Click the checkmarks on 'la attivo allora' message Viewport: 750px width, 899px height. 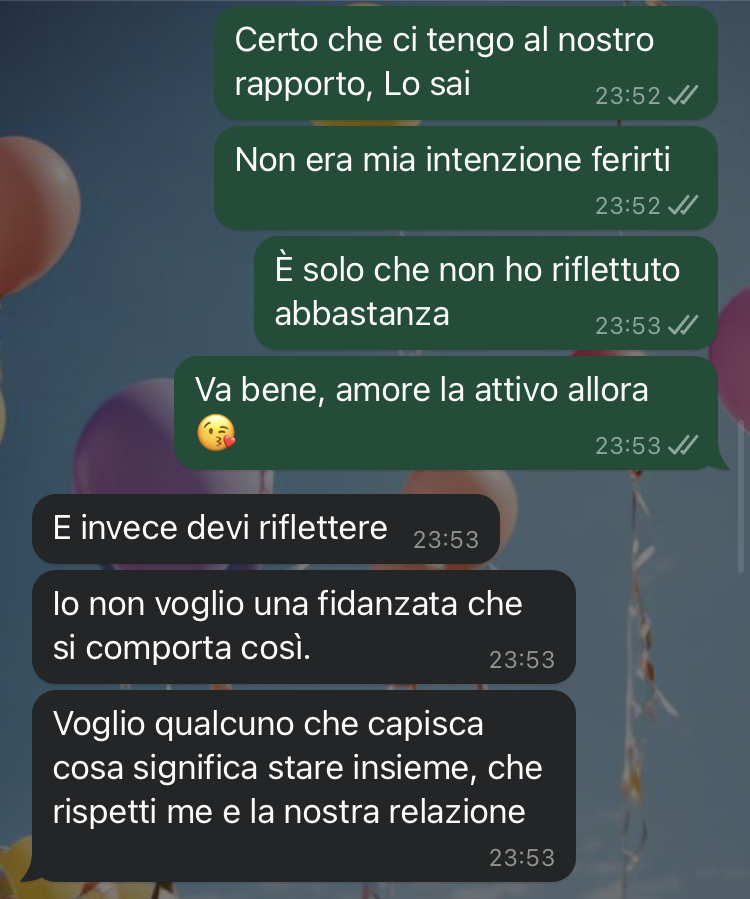point(683,445)
